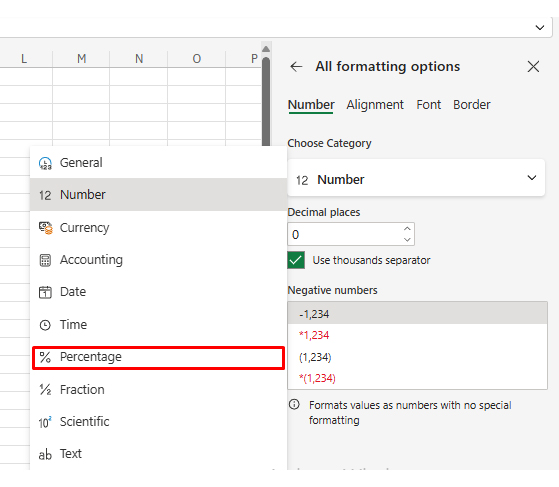Click the info icon beside format description

(294, 405)
